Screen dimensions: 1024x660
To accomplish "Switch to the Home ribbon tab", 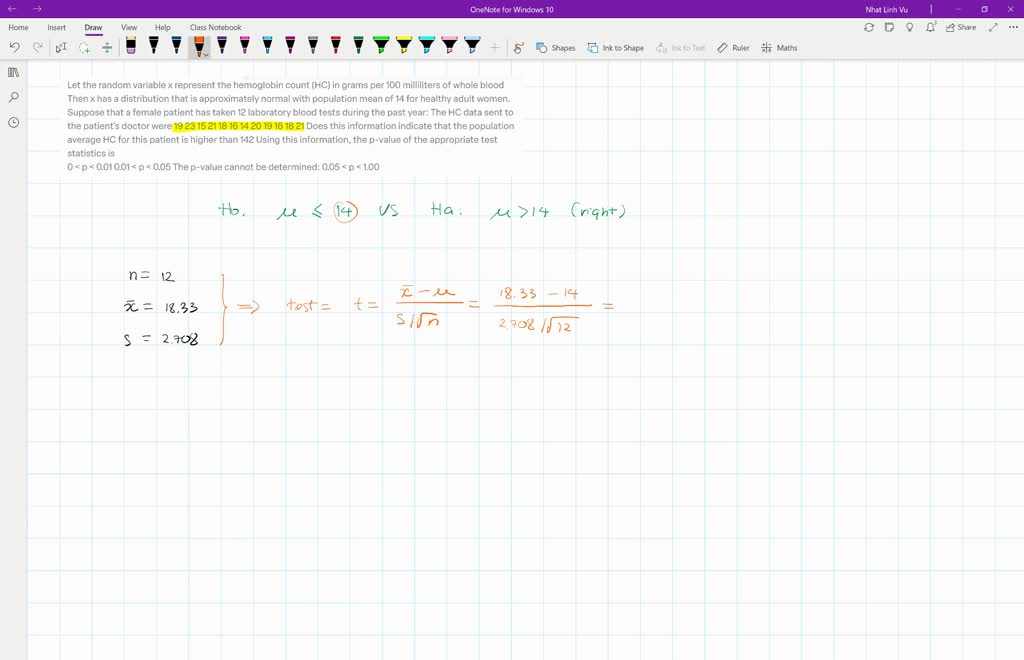I will [18, 27].
